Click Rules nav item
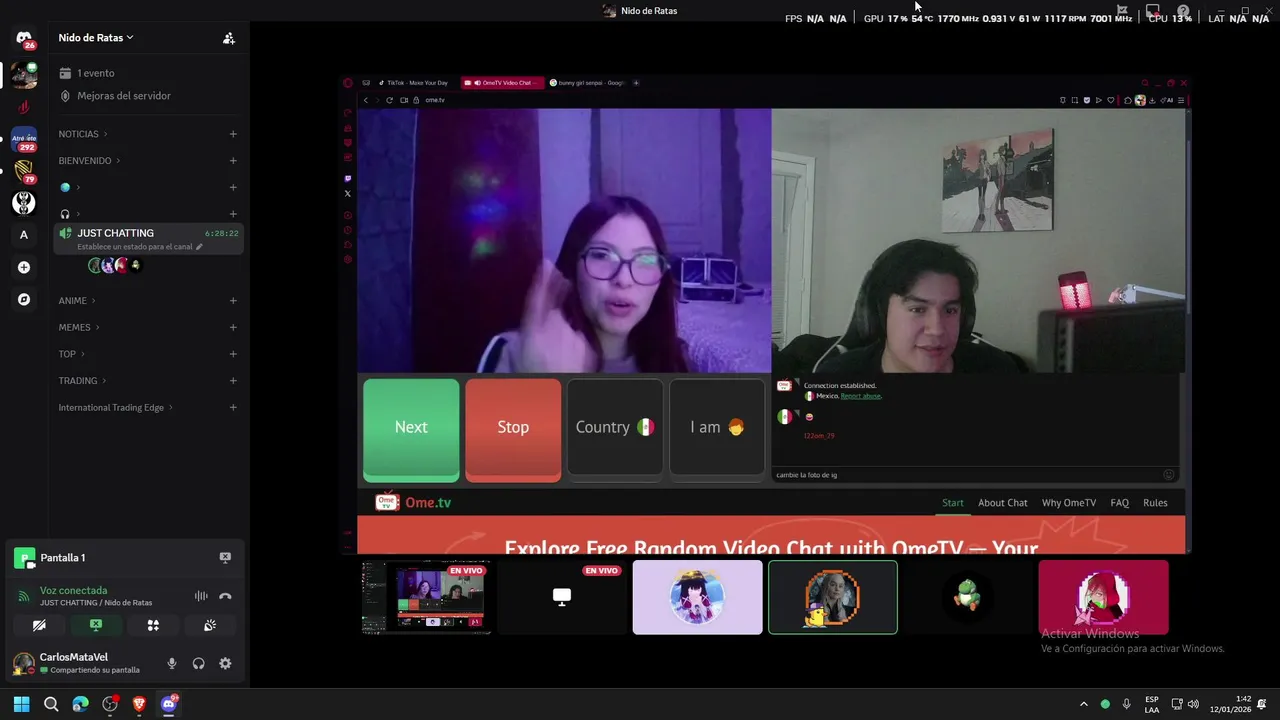 [1155, 503]
